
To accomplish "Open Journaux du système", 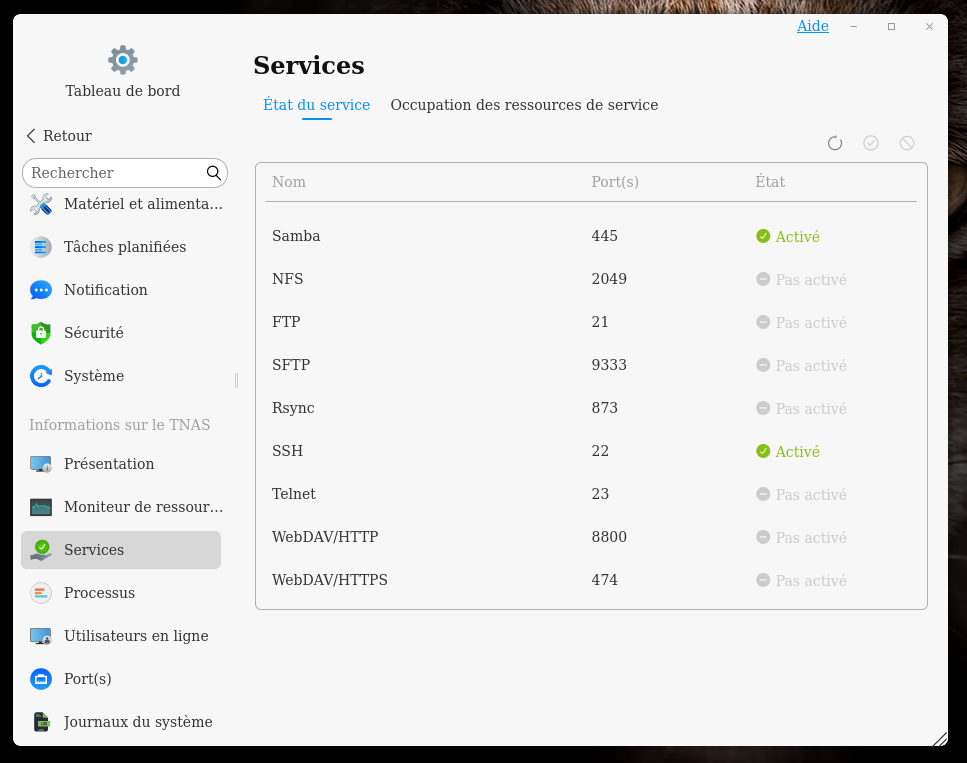I will pyautogui.click(x=138, y=722).
